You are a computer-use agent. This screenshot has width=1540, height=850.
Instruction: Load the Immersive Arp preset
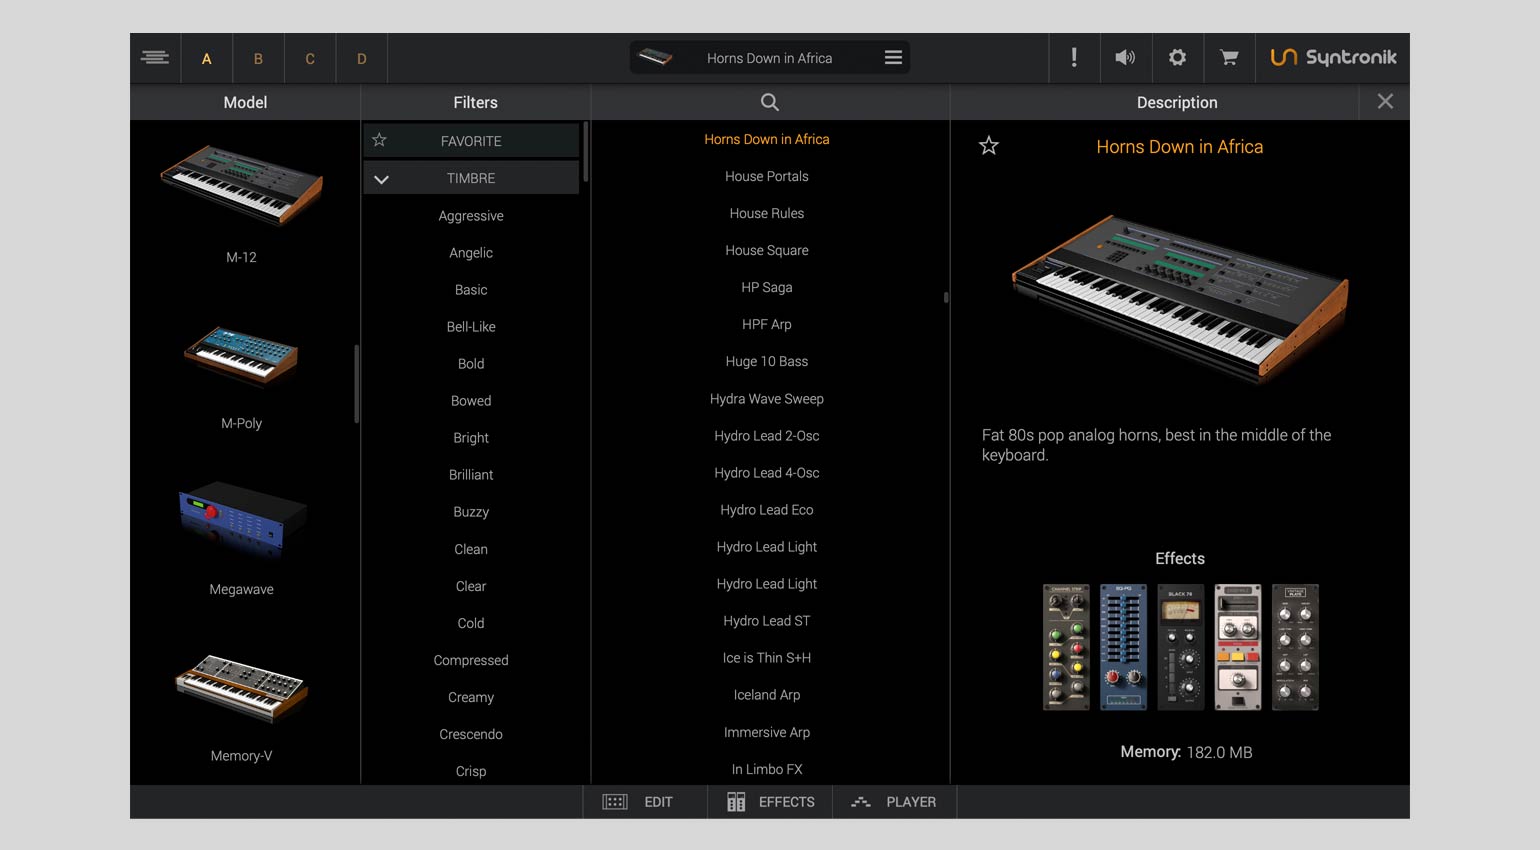click(767, 732)
